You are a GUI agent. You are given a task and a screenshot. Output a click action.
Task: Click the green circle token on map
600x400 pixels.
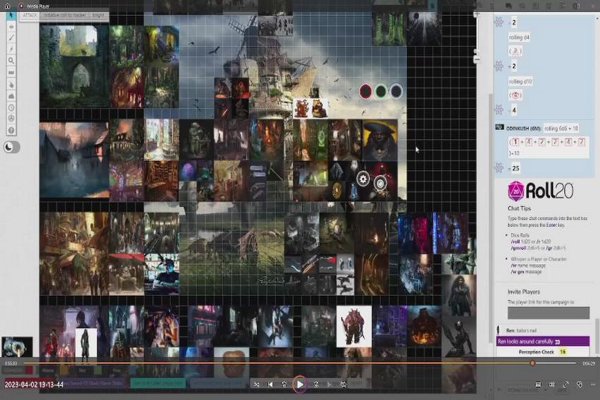click(x=381, y=91)
